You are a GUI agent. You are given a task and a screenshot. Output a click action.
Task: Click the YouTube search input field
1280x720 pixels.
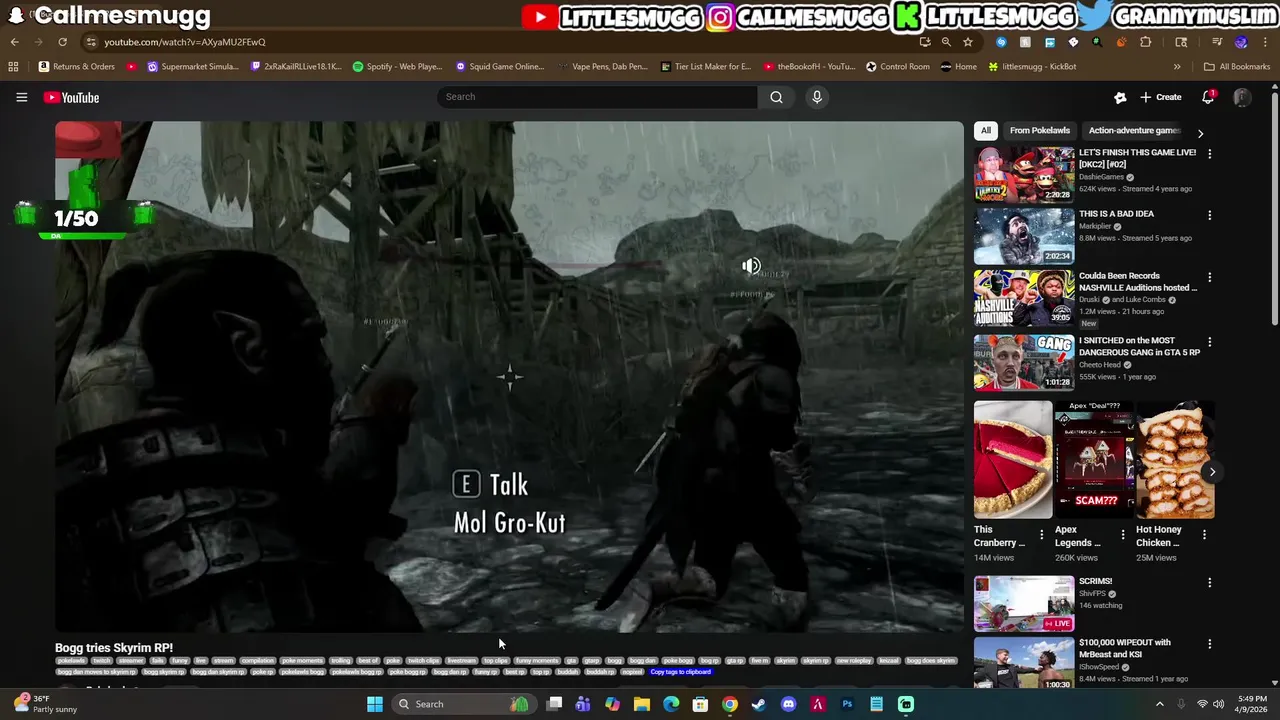pos(597,97)
